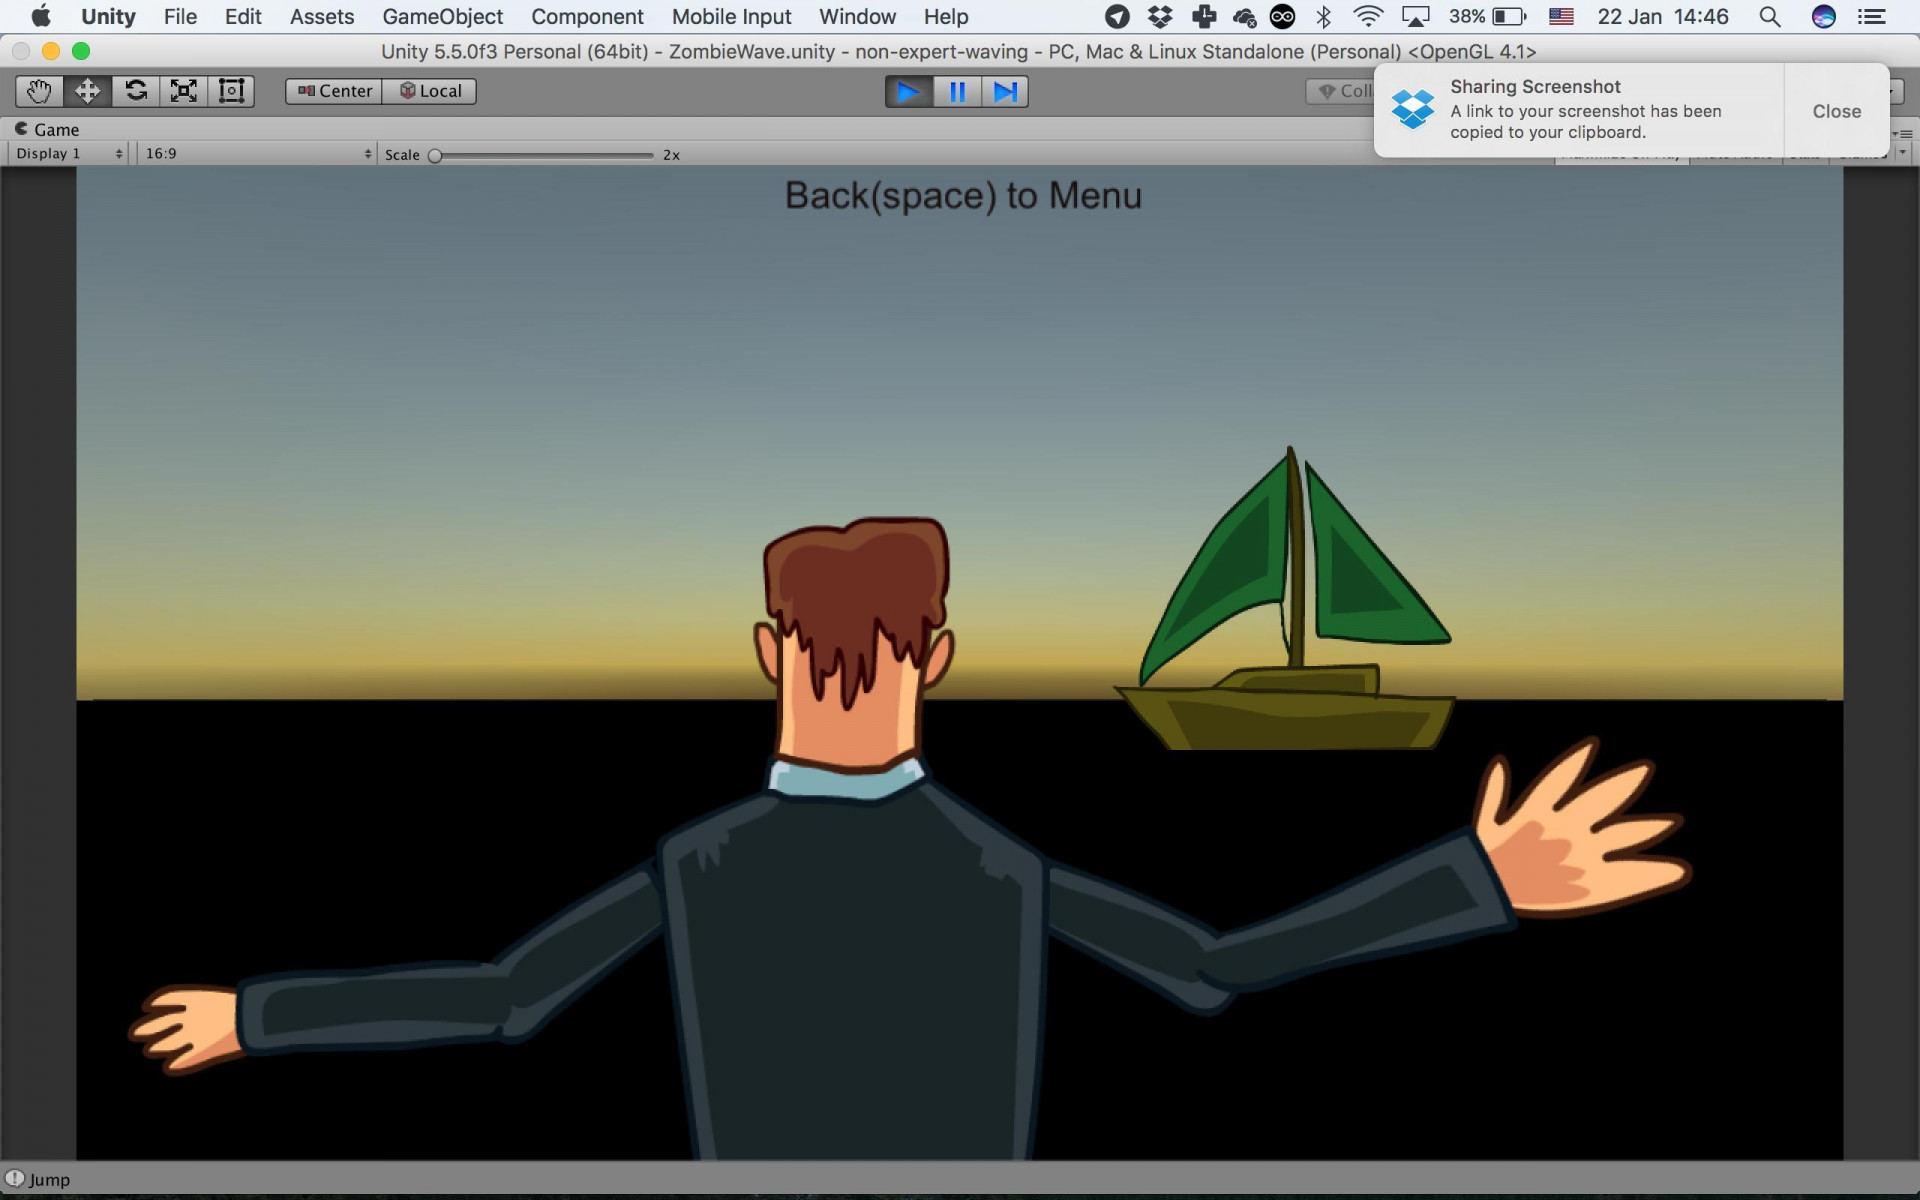
Task: Open the Display 1 dropdown
Action: (x=68, y=154)
